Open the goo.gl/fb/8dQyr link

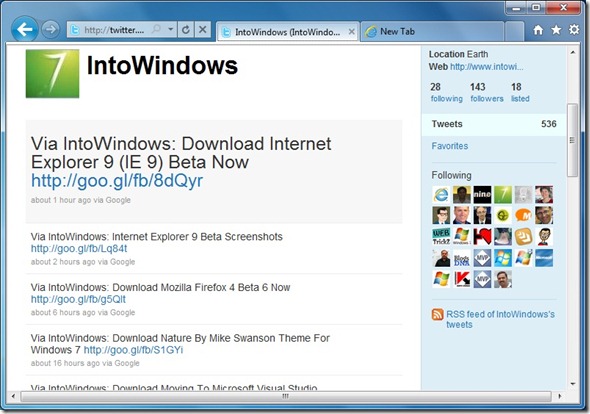[x=117, y=180]
